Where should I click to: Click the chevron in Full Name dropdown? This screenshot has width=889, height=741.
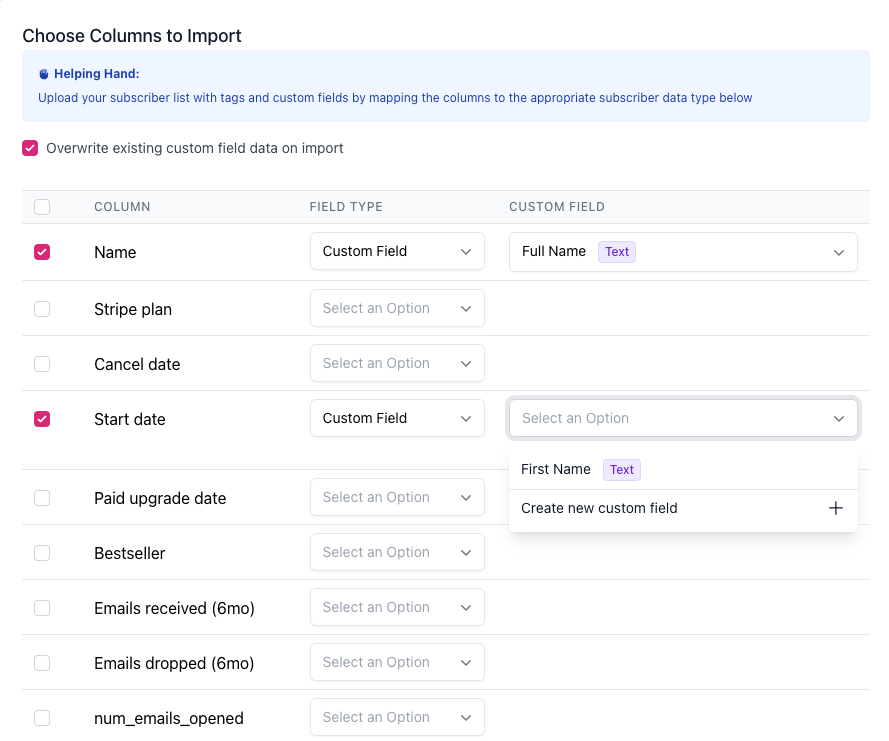tap(838, 252)
